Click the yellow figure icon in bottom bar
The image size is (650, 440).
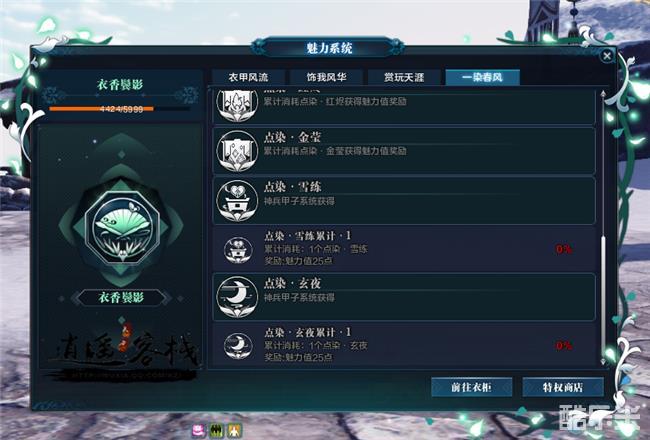pos(234,430)
